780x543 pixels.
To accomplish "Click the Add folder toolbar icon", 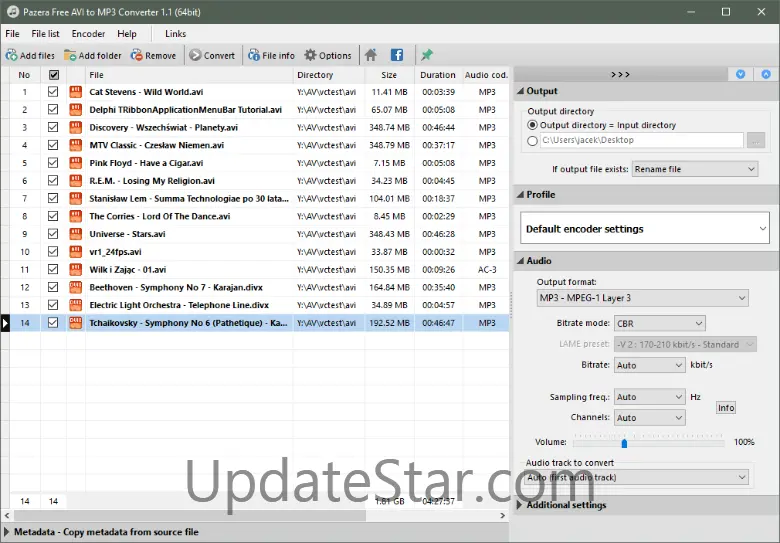I will pyautogui.click(x=70, y=55).
